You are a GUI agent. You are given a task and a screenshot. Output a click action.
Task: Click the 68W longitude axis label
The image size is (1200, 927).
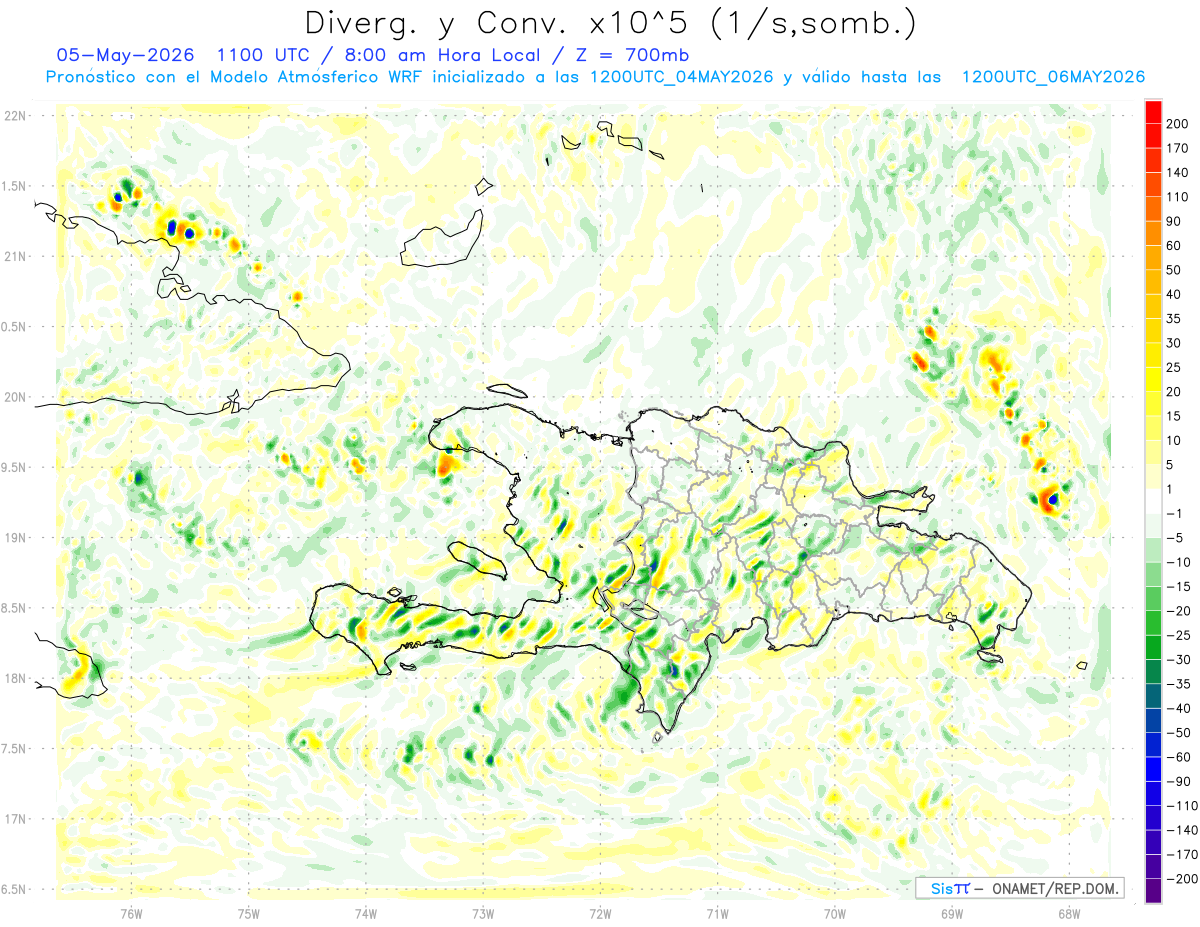[x=1068, y=912]
